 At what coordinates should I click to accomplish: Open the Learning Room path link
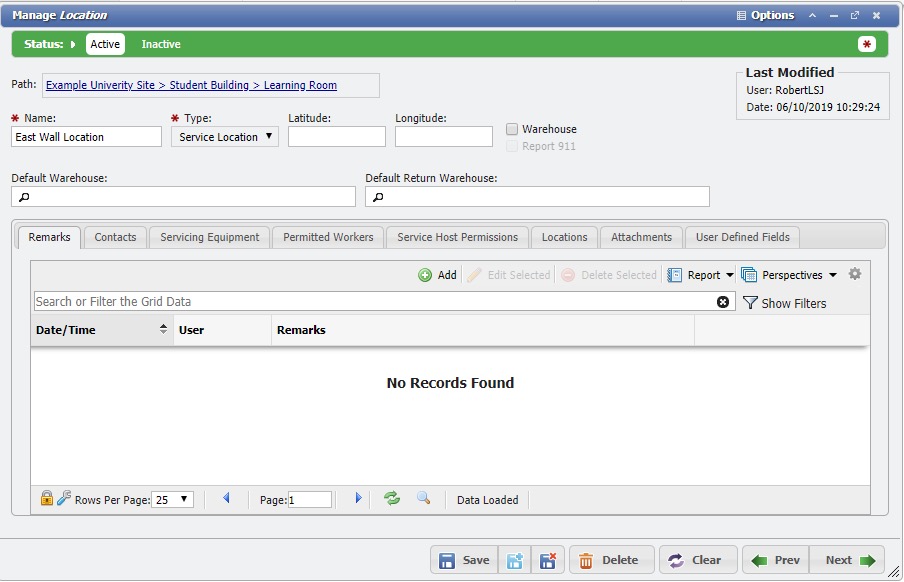(x=300, y=86)
